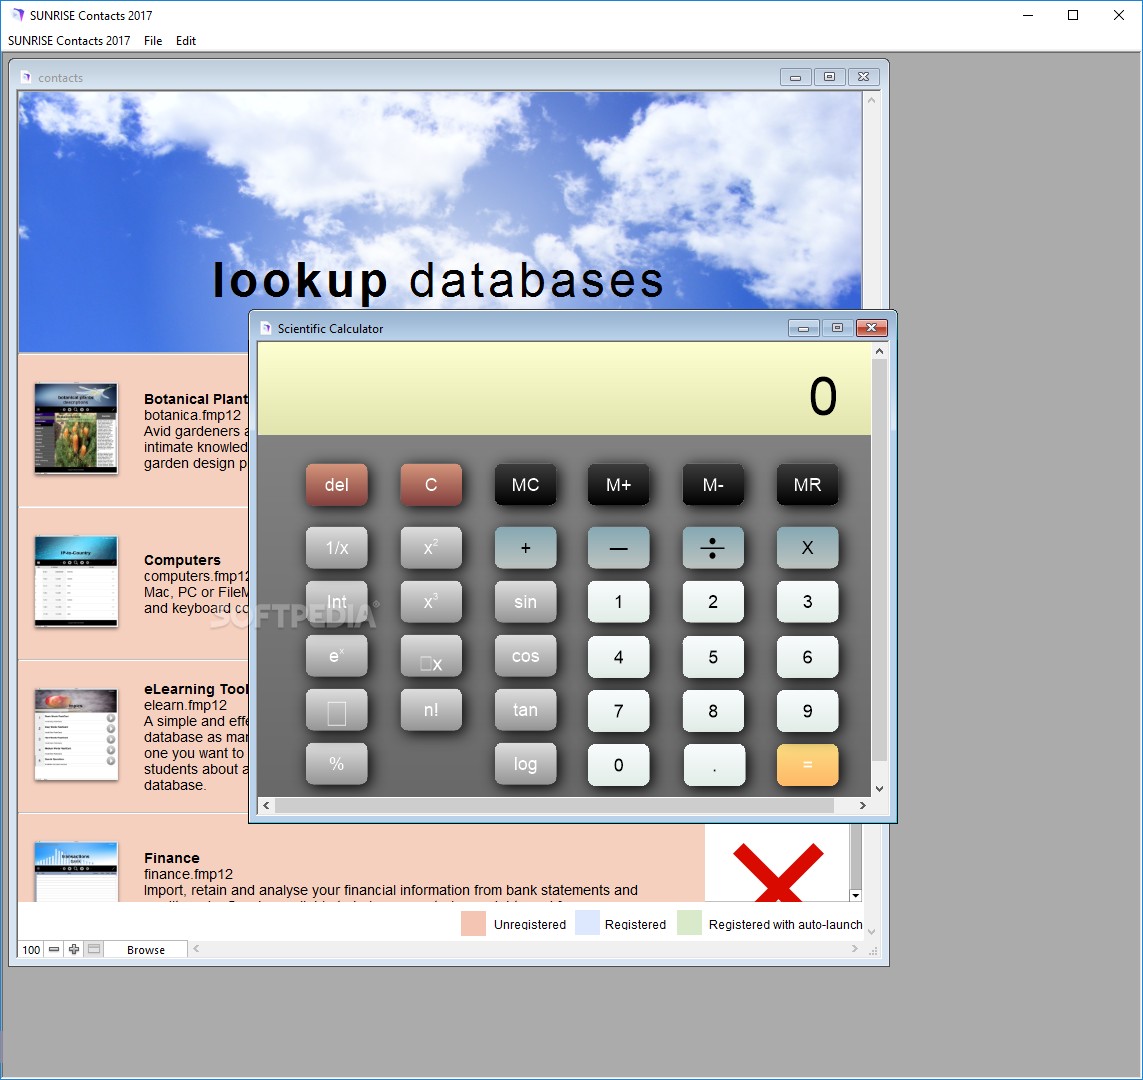Click the calculator horizontal scrollbar right arrow

[862, 805]
